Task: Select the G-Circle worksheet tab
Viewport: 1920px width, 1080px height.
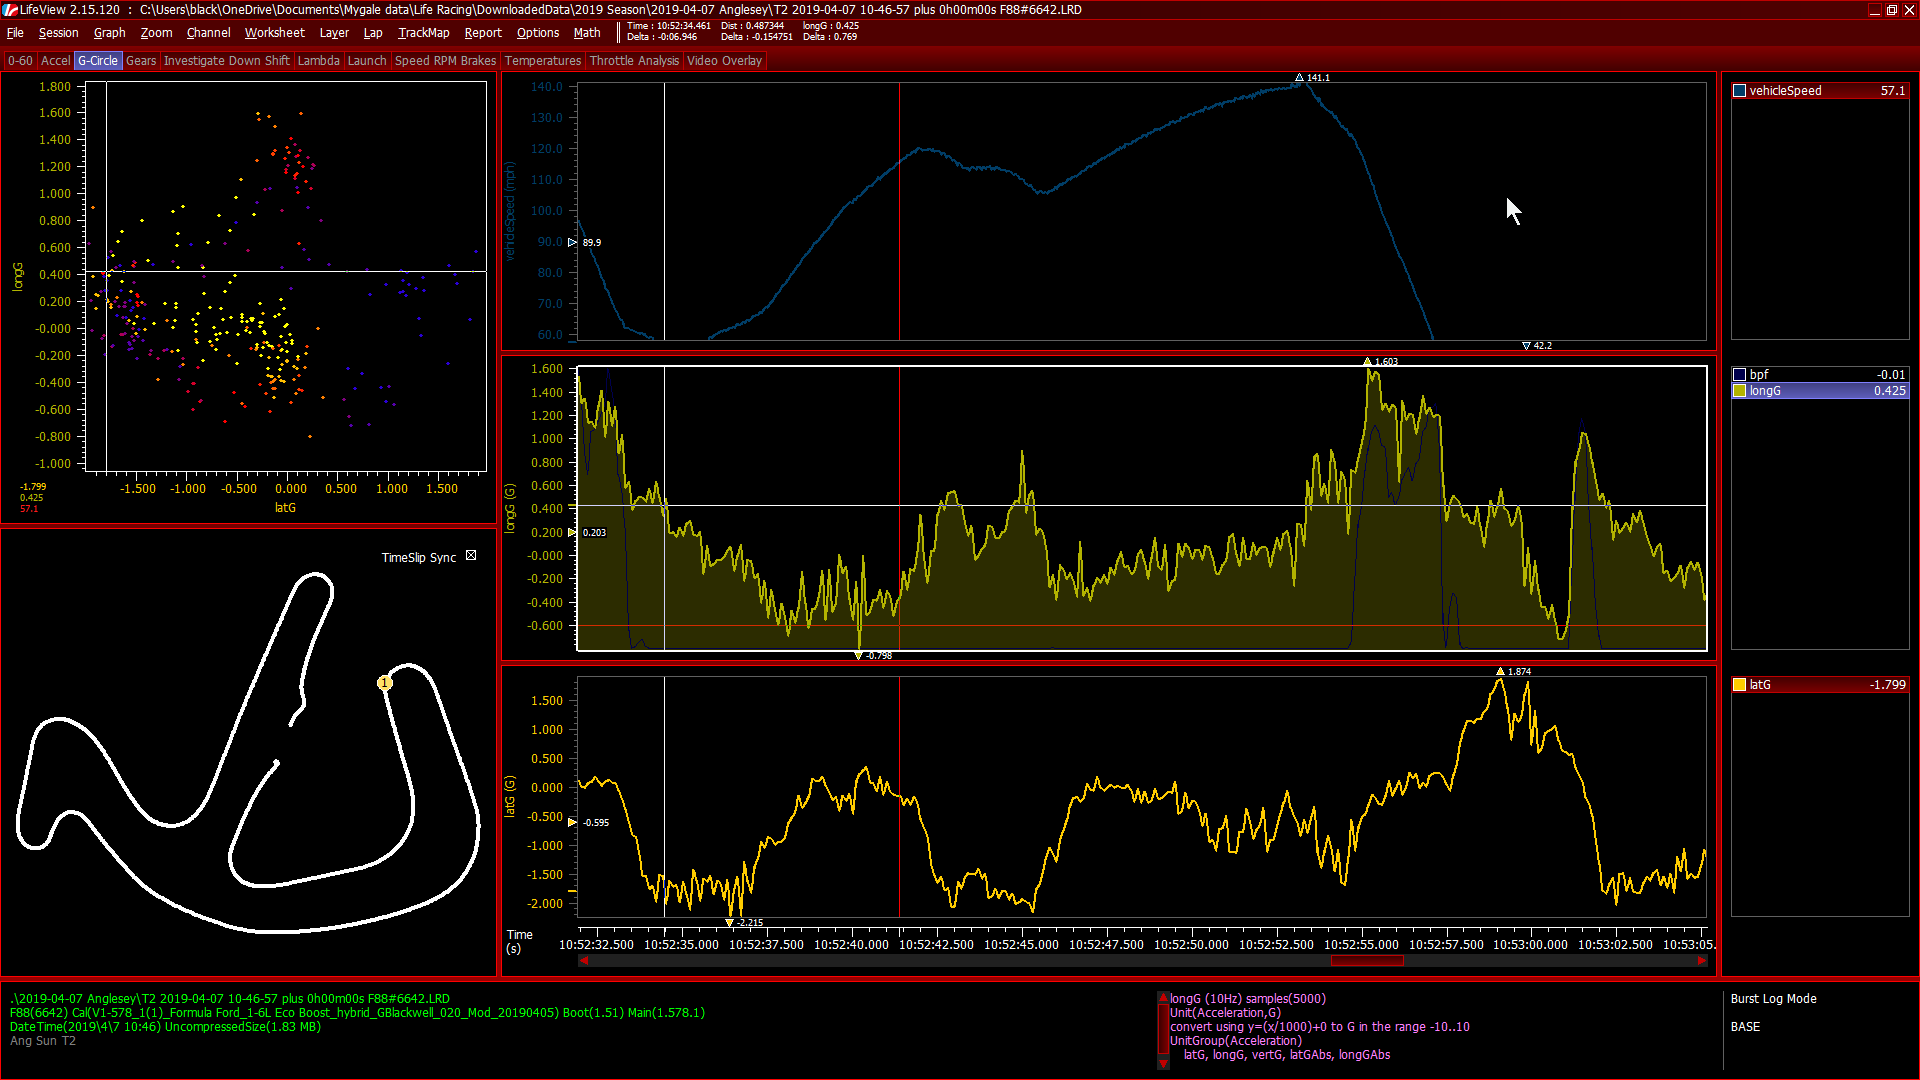Action: click(x=98, y=61)
